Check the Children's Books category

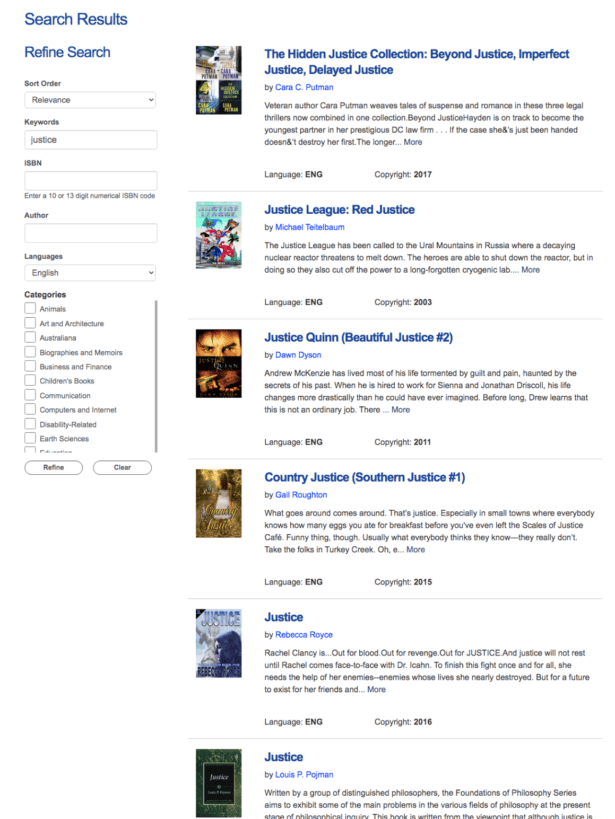30,381
